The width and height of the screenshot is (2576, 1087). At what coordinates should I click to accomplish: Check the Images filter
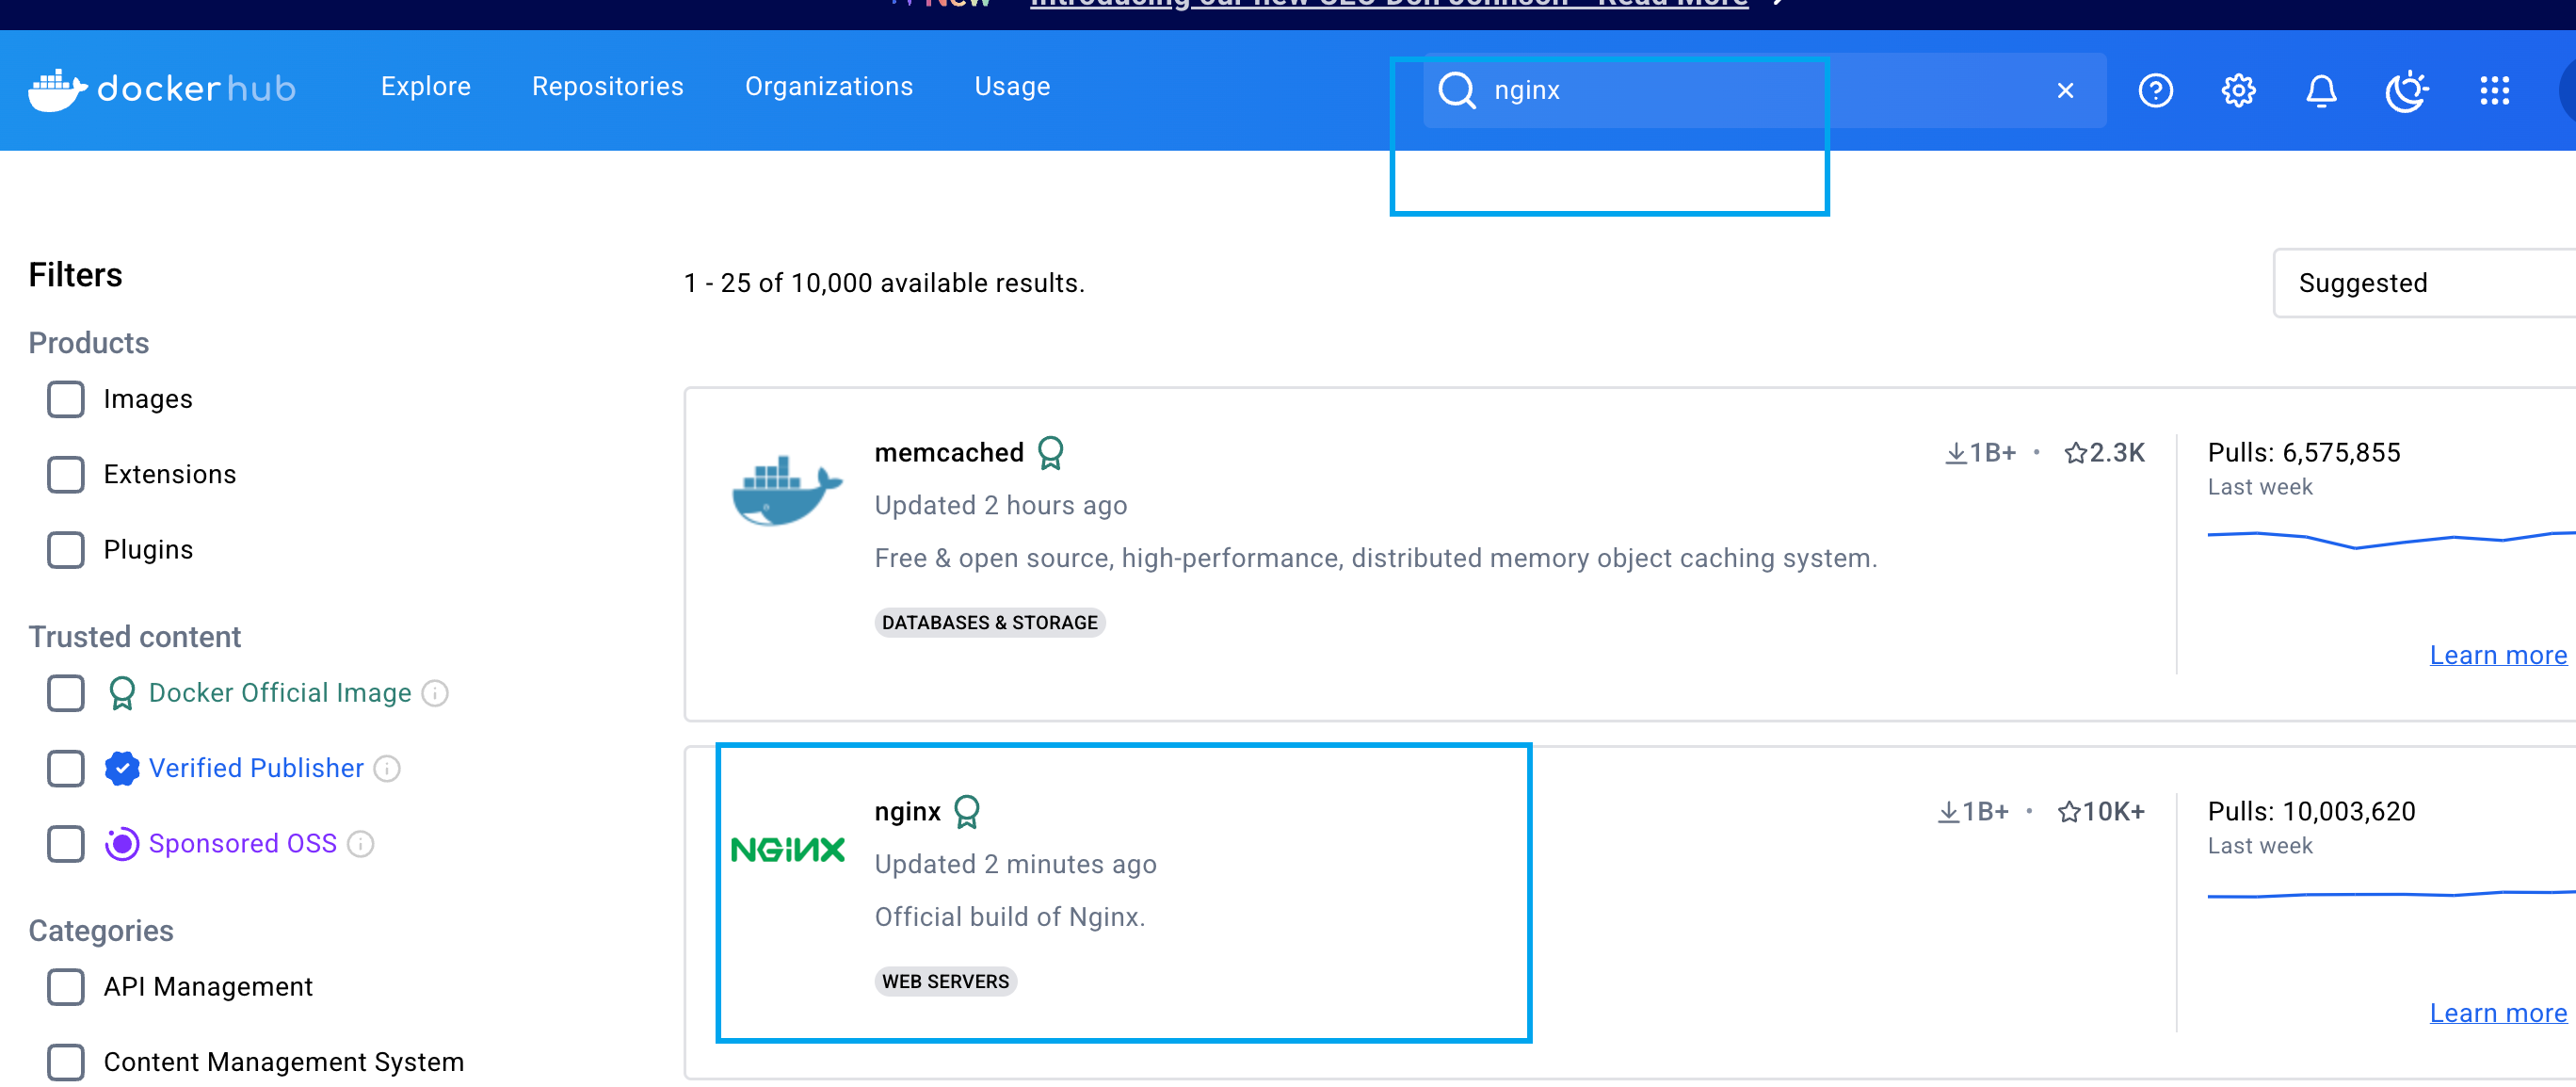(66, 399)
